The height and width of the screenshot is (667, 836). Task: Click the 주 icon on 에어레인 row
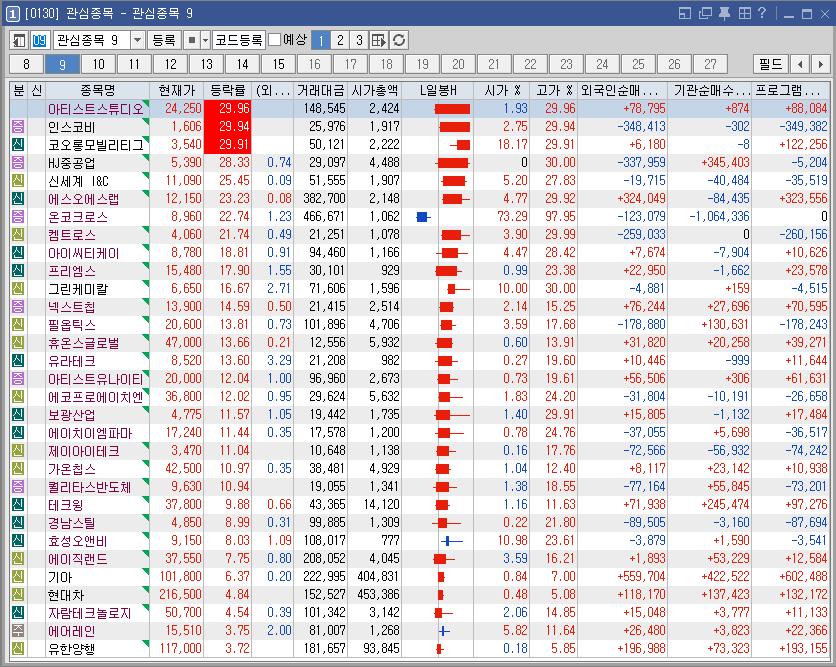click(x=18, y=631)
